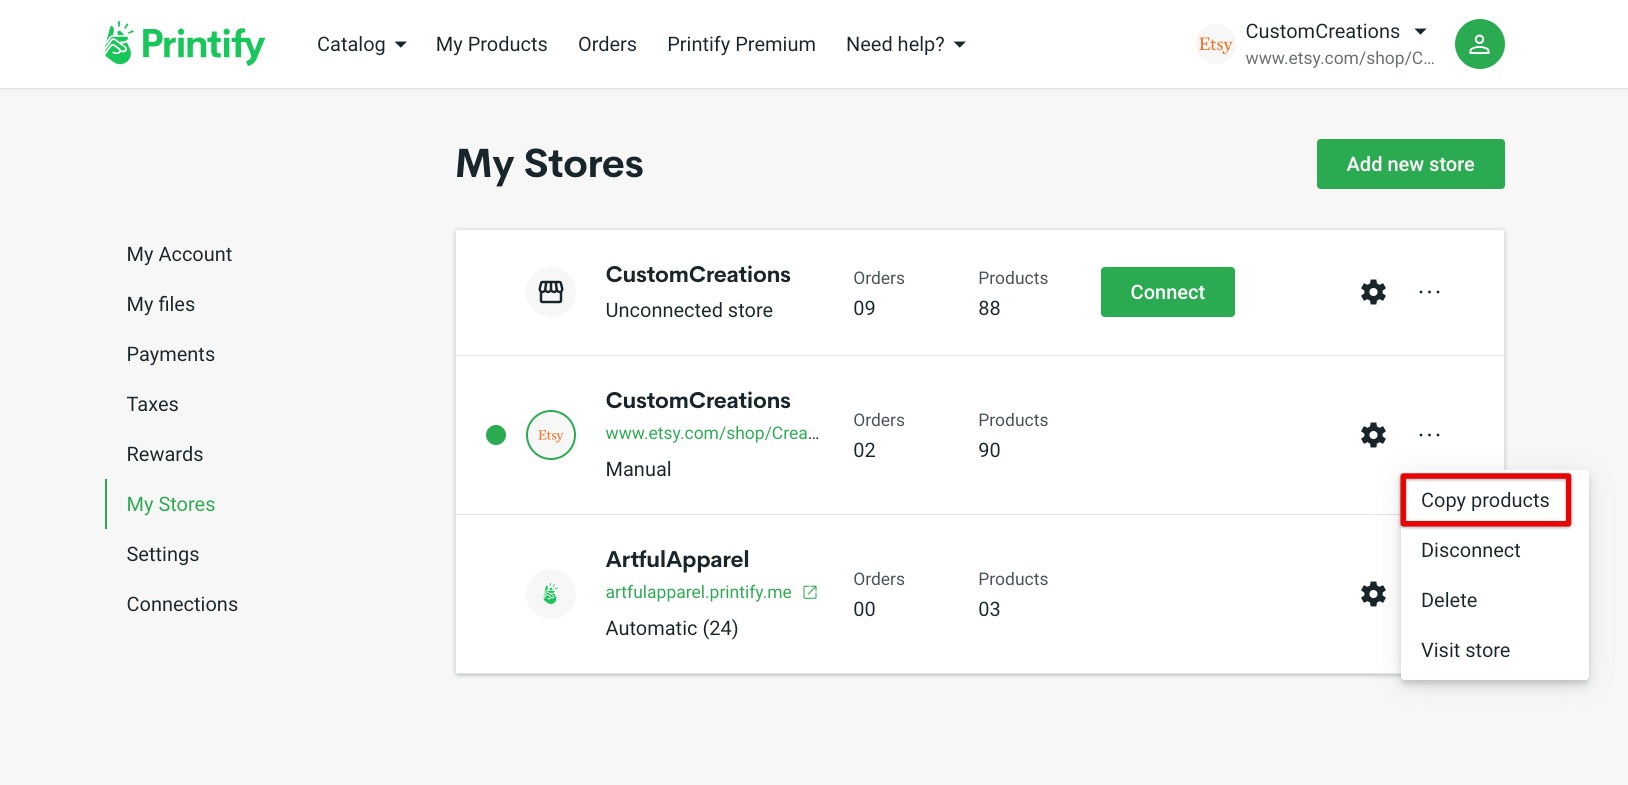Open the CustomCreations store switcher dropdown
1628x785 pixels.
[x=1421, y=32]
